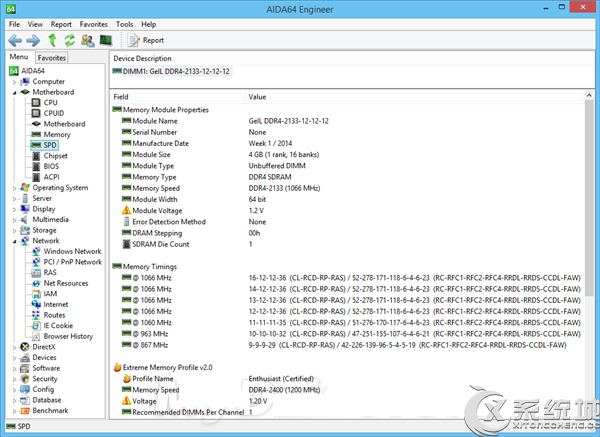Expand the Computer tree node

coord(15,82)
